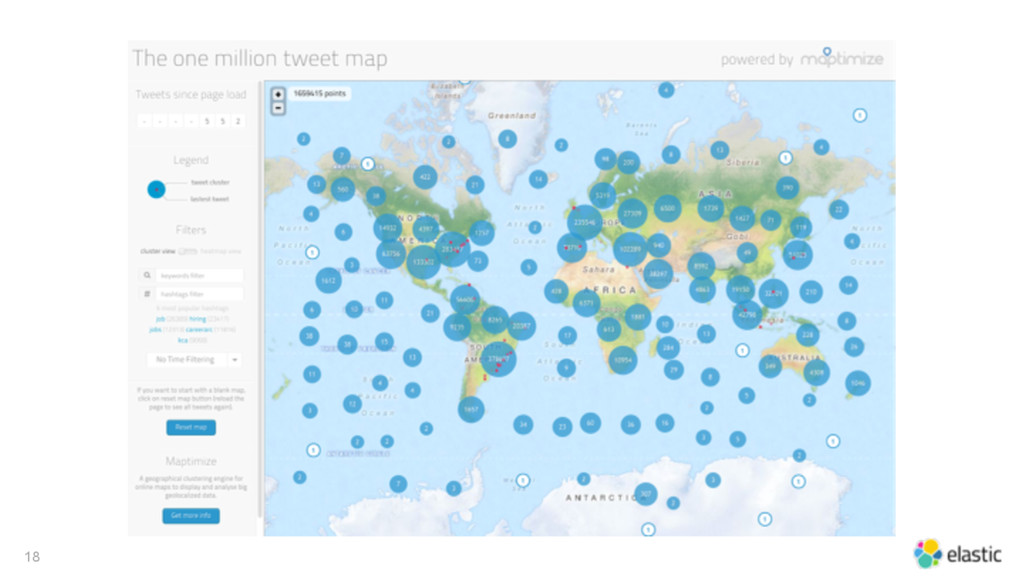This screenshot has width=1024, height=576.
Task: Open the 1957 cluster in South America
Action: (x=471, y=409)
